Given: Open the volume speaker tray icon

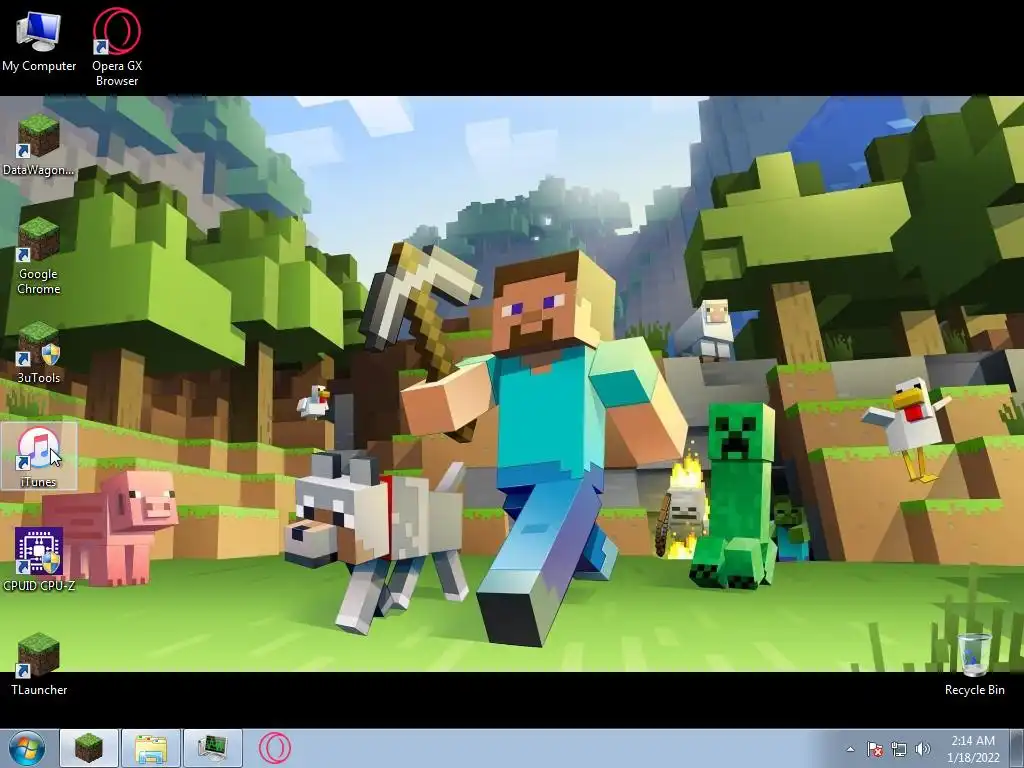Looking at the screenshot, I should click(922, 749).
